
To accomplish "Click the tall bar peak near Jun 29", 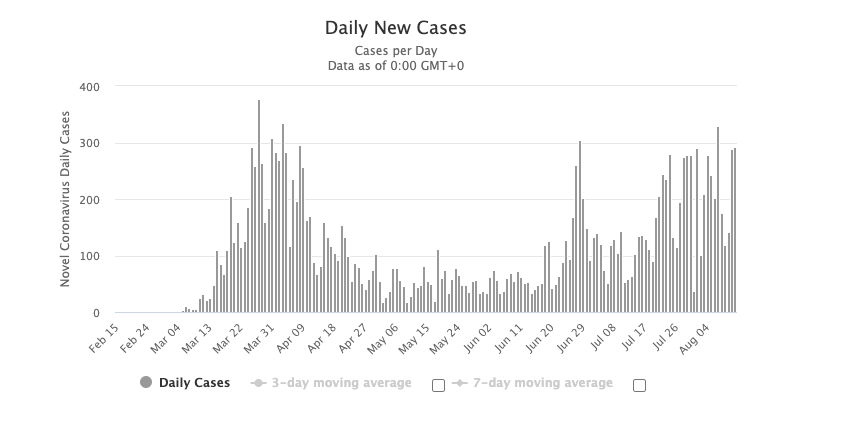I will coord(580,227).
